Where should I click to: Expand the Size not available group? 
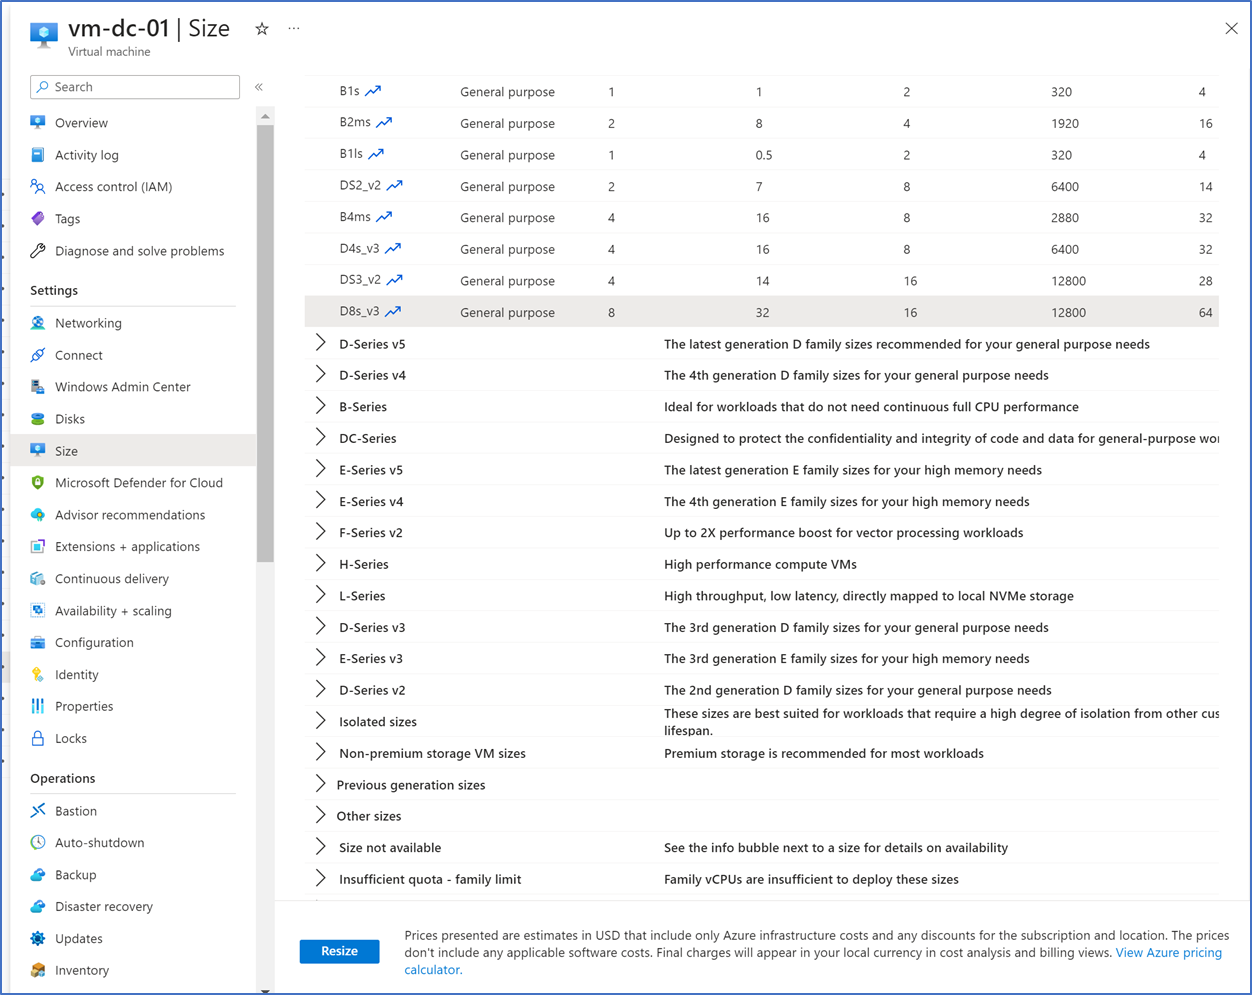pyautogui.click(x=320, y=847)
